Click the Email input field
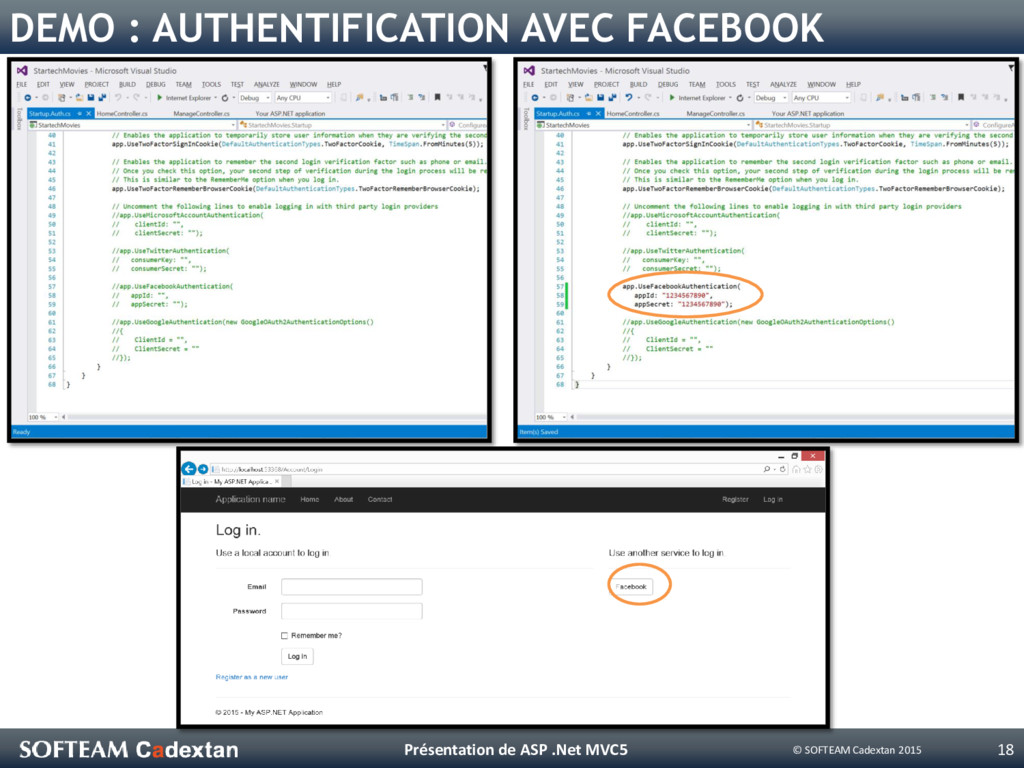 click(351, 586)
